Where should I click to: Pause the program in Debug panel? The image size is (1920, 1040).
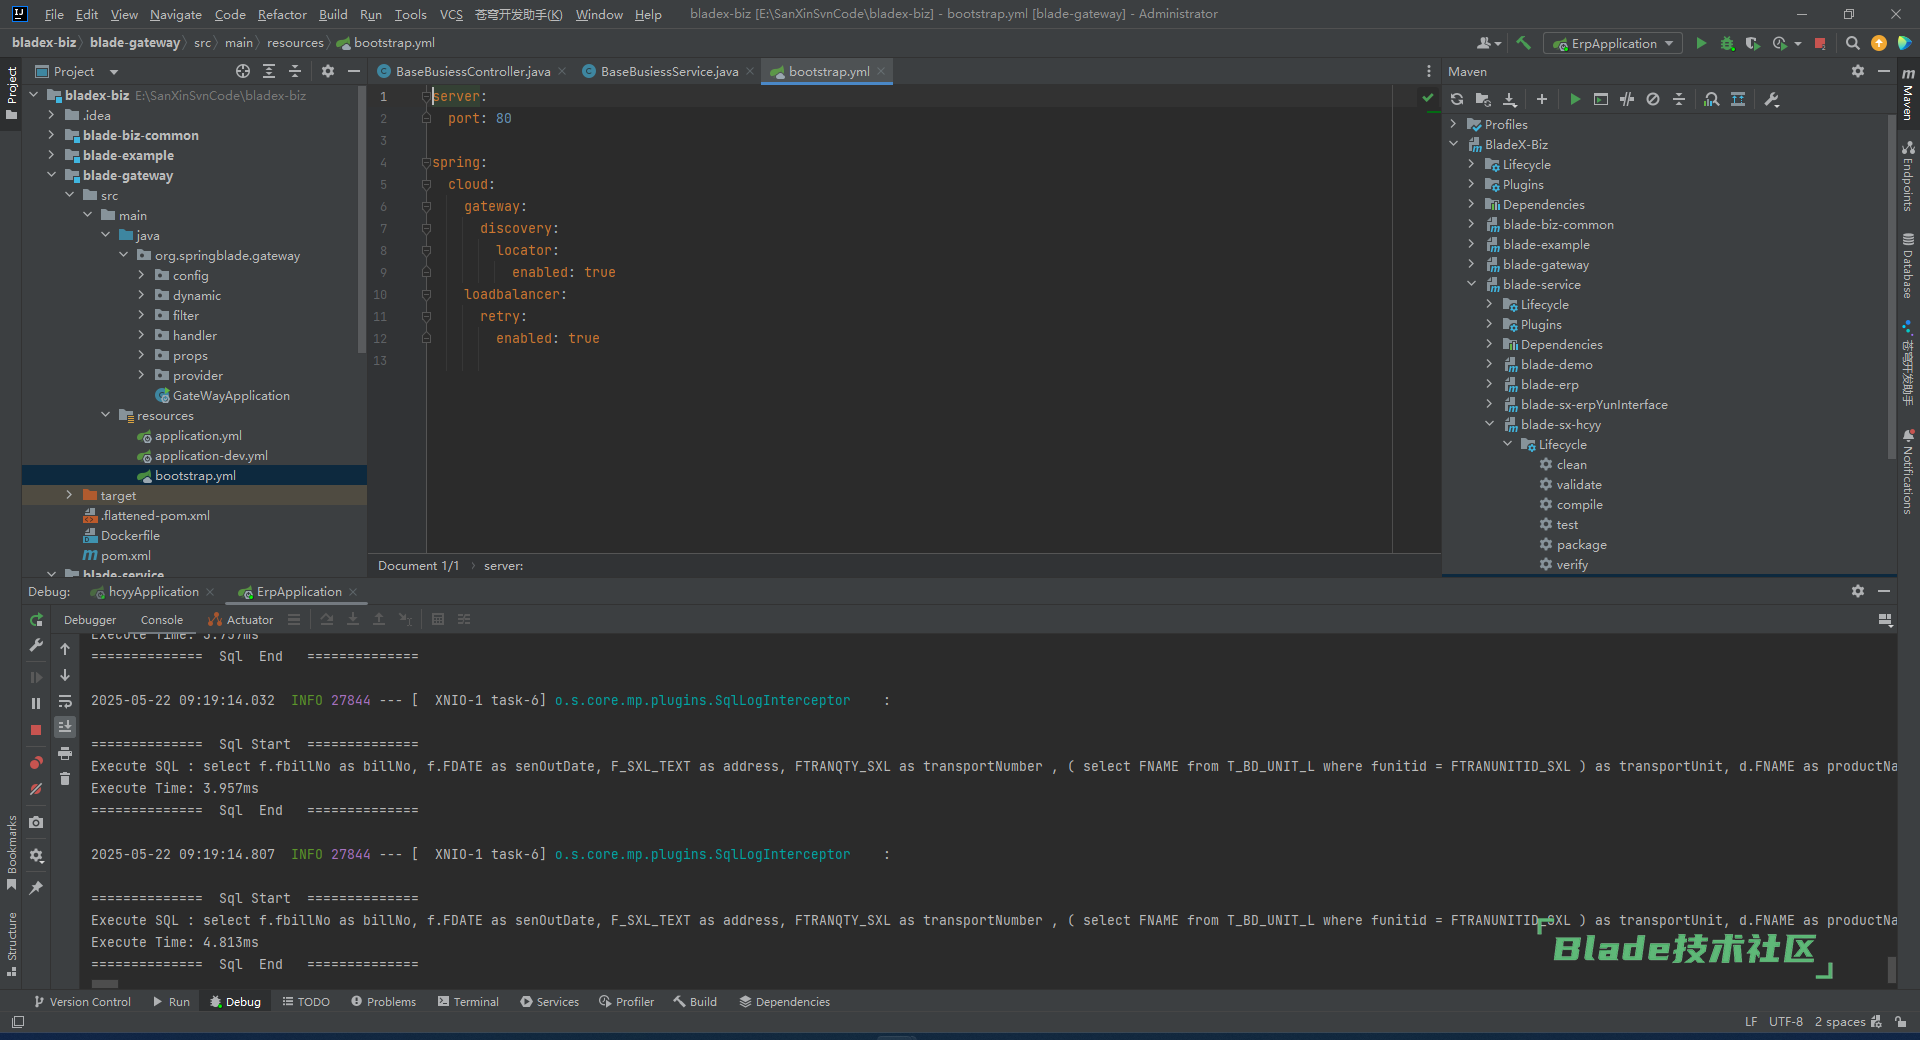[36, 704]
